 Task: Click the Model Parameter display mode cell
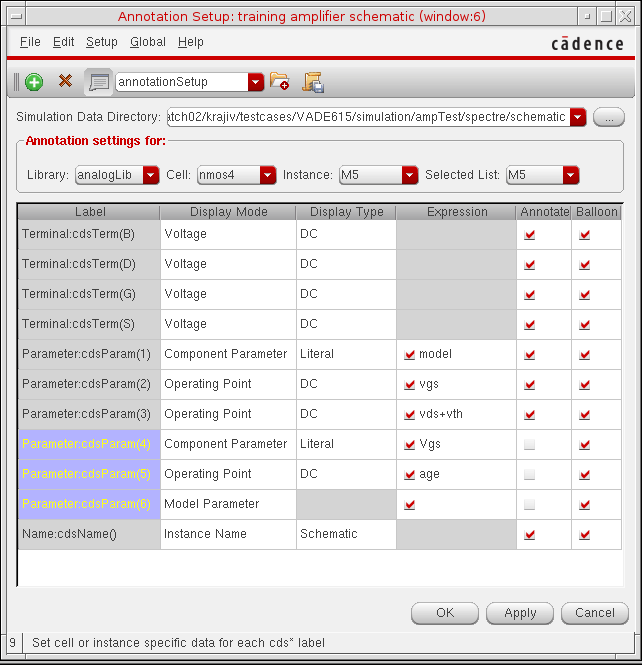[x=228, y=504]
